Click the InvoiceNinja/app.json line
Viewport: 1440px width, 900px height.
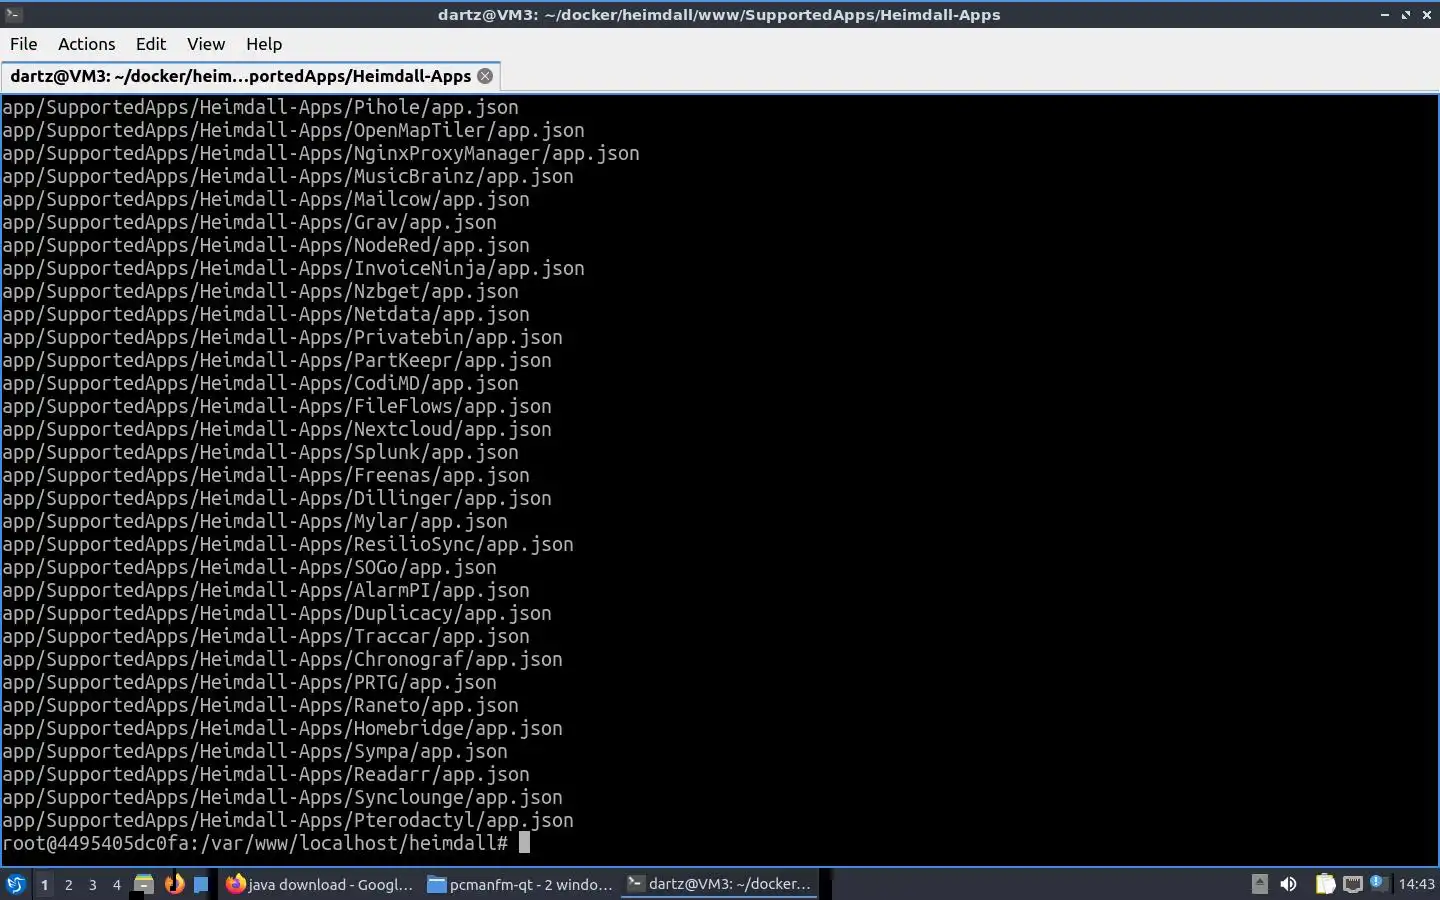(x=293, y=268)
